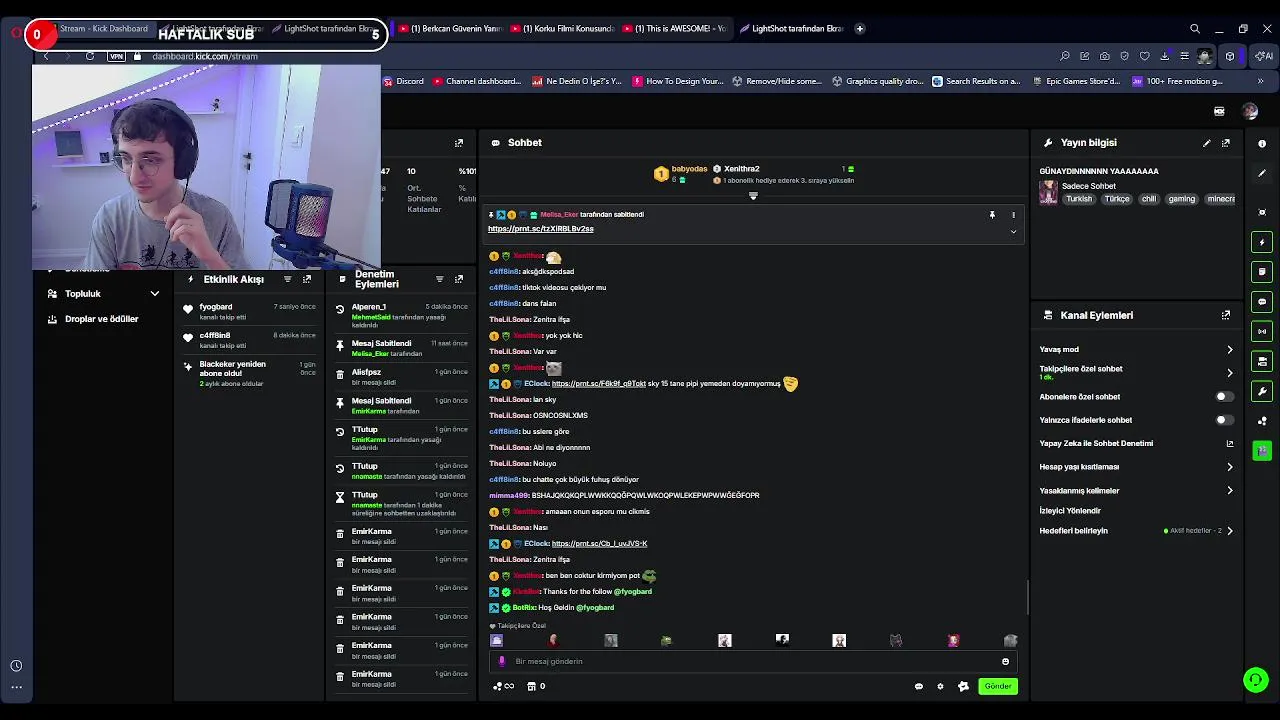Send message with Gönder button
1280x720 pixels.
pyautogui.click(x=998, y=686)
